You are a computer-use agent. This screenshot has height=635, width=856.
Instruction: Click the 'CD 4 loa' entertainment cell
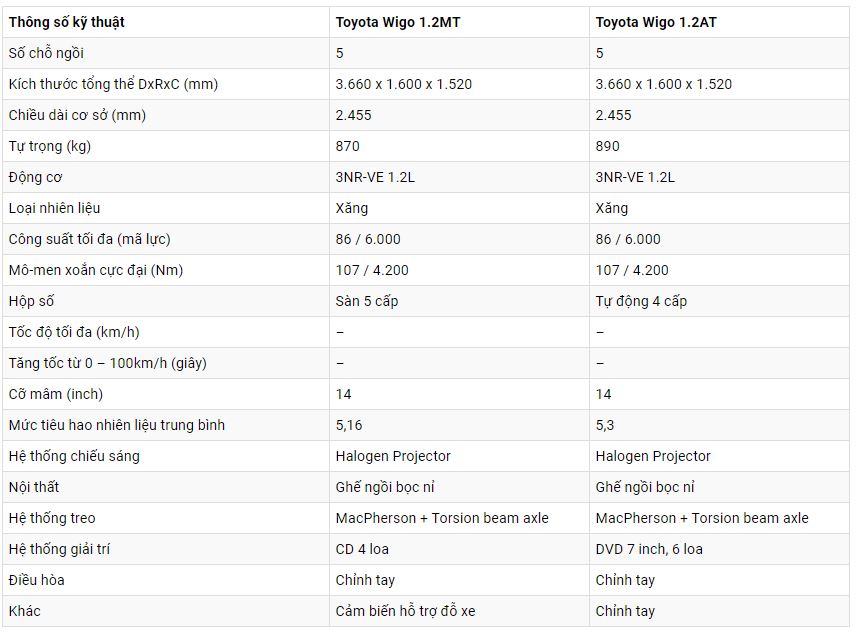coord(459,549)
